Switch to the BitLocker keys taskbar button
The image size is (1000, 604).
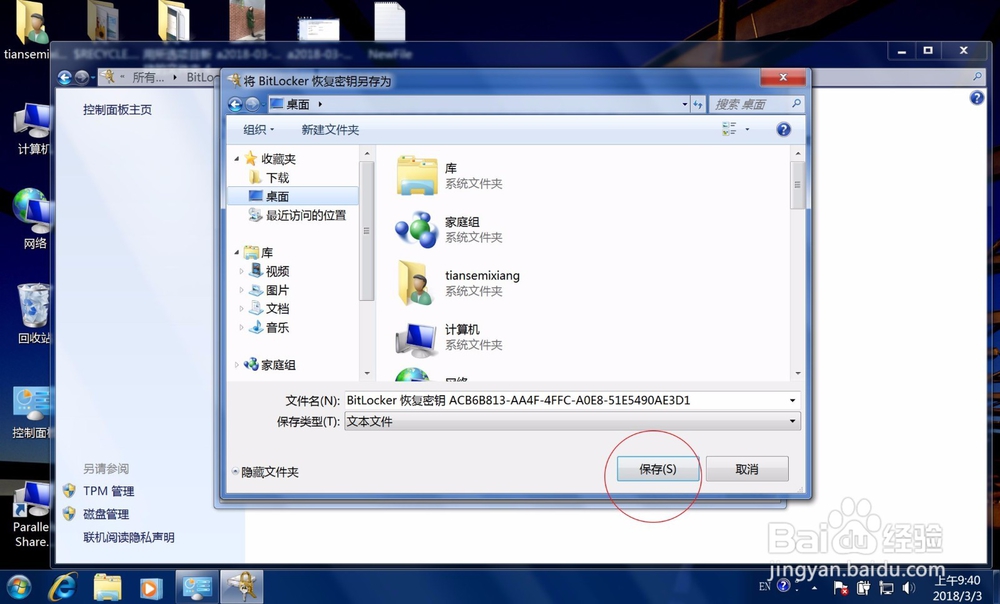click(241, 586)
